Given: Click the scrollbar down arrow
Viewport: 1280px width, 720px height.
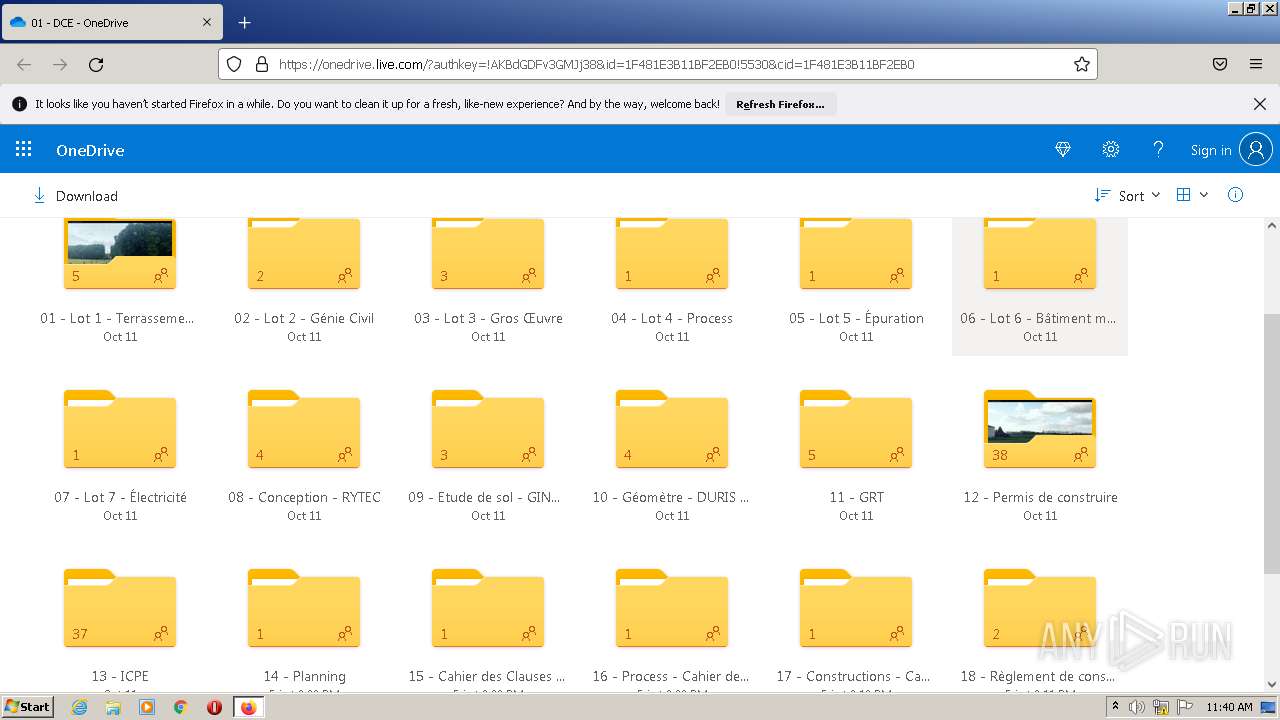Looking at the screenshot, I should [x=1271, y=684].
